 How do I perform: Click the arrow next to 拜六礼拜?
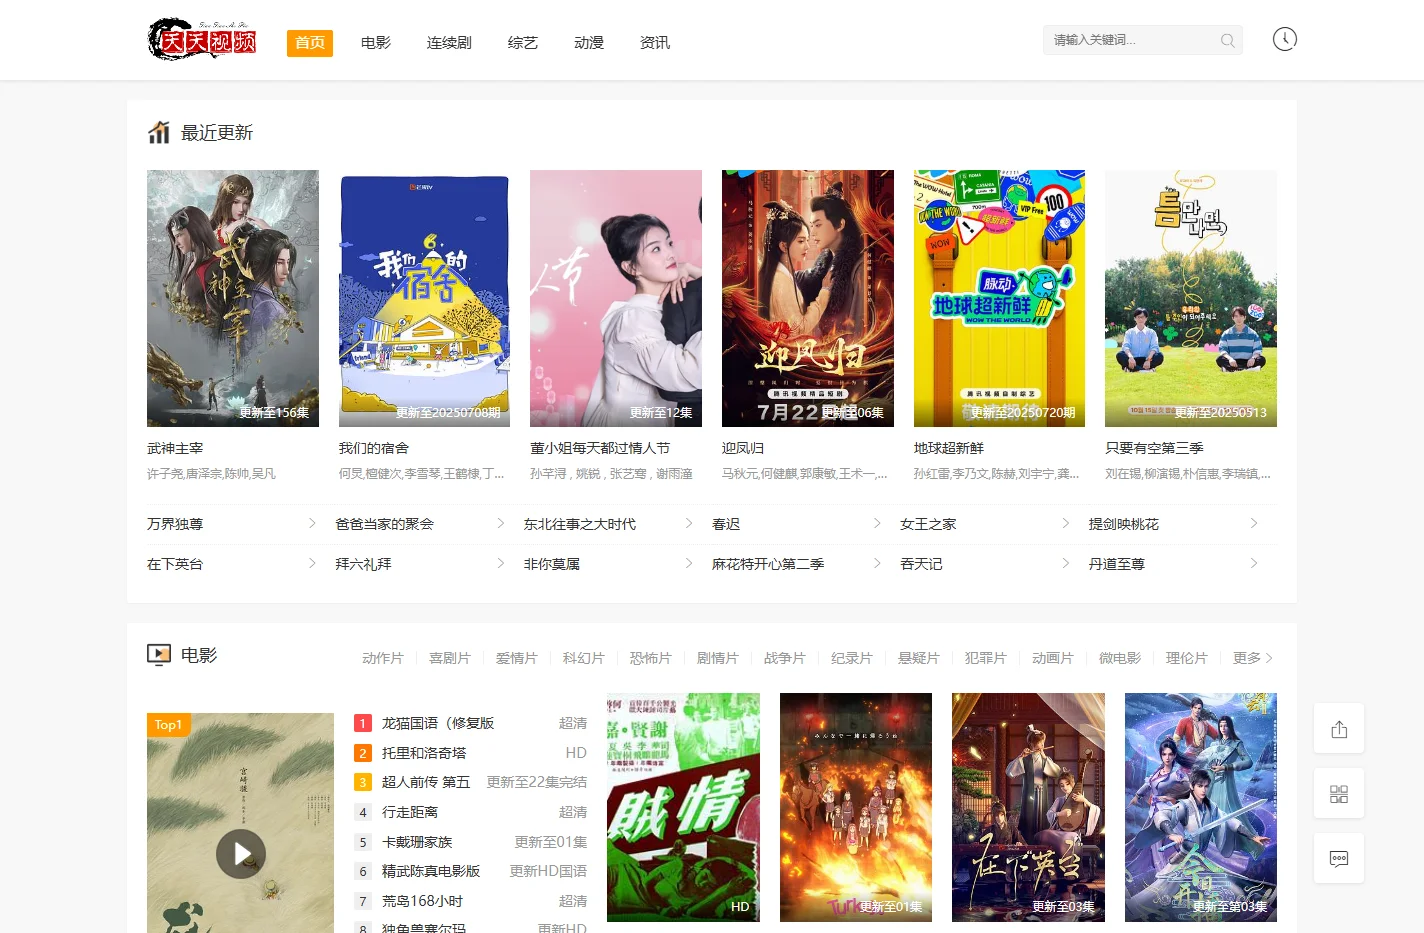click(501, 563)
